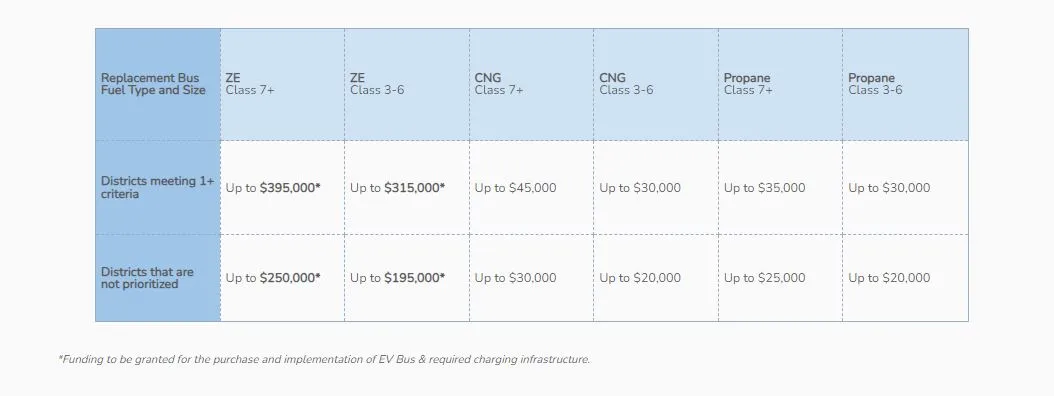The height and width of the screenshot is (396, 1054).
Task: Click the Up to $195,000* cell
Action: pyautogui.click(x=407, y=278)
